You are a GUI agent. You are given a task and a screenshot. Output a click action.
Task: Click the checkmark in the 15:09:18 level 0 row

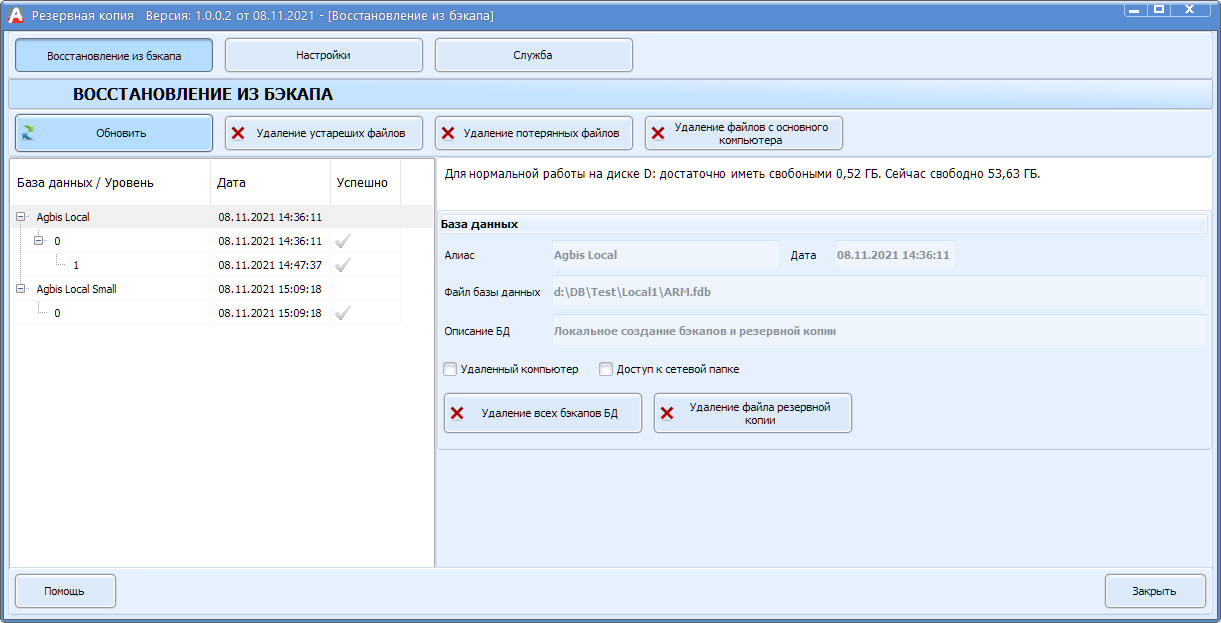(x=343, y=313)
